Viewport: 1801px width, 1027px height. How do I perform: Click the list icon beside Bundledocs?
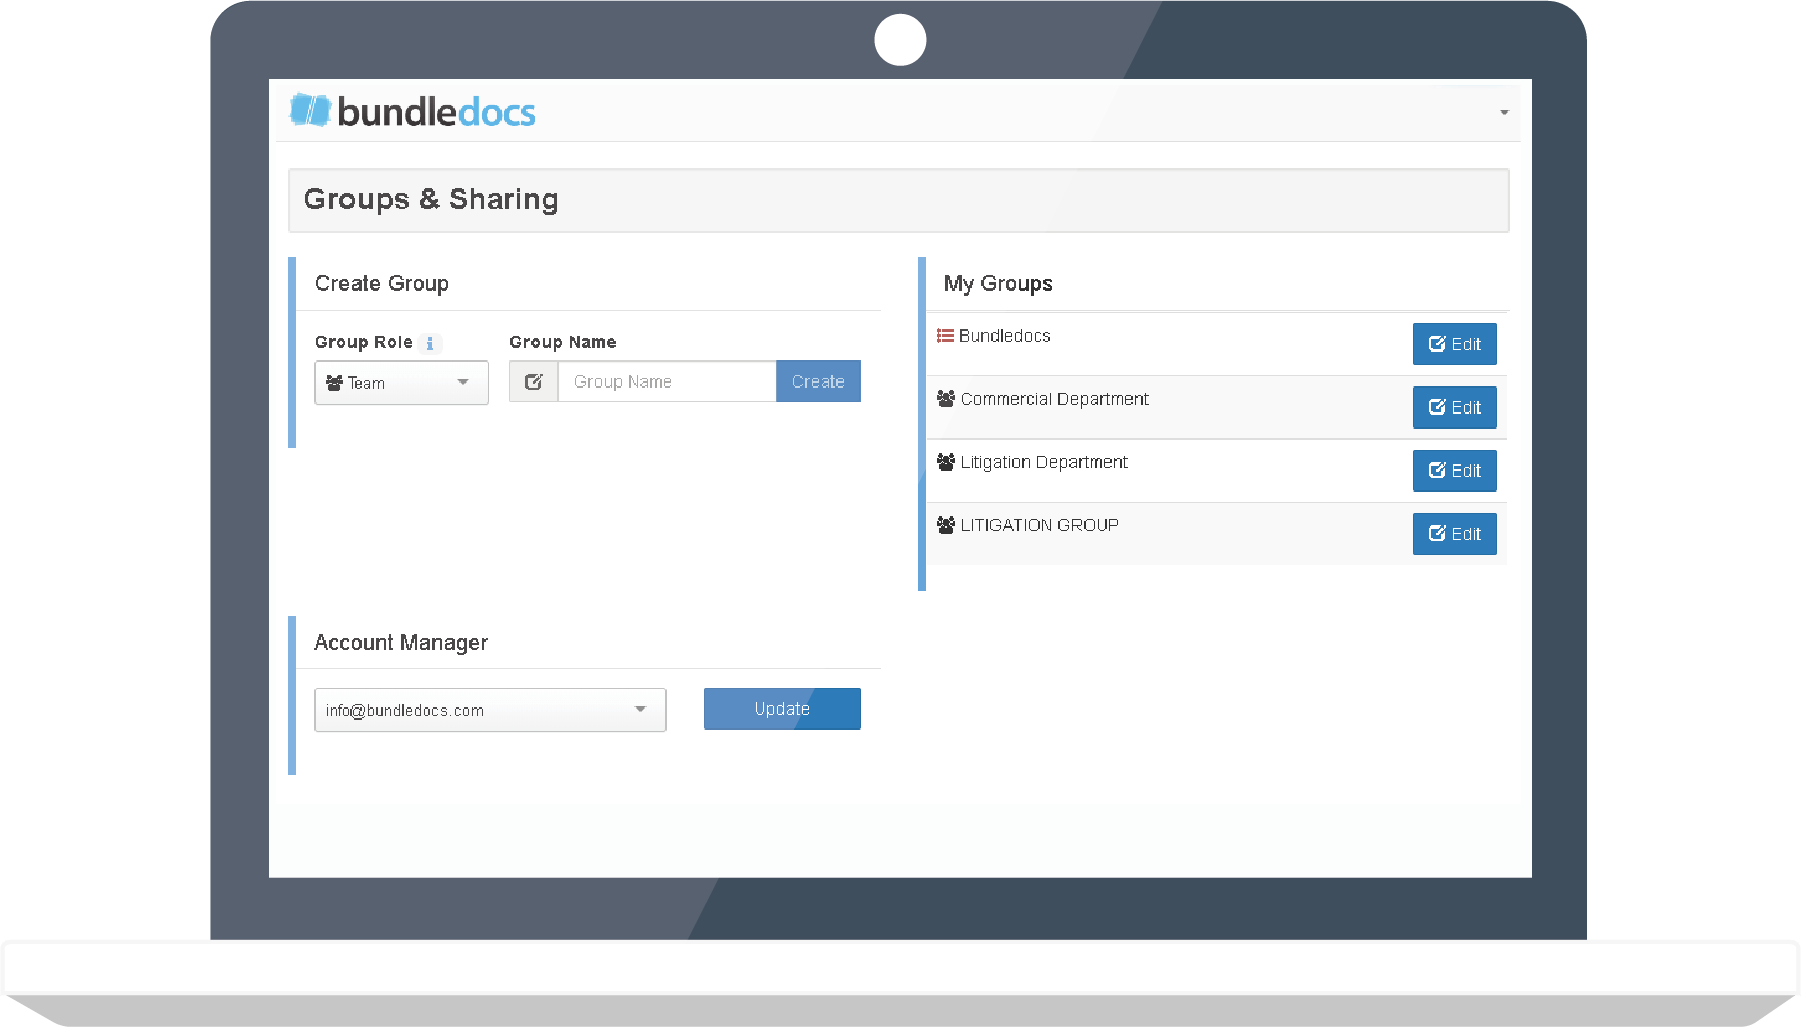pos(945,336)
